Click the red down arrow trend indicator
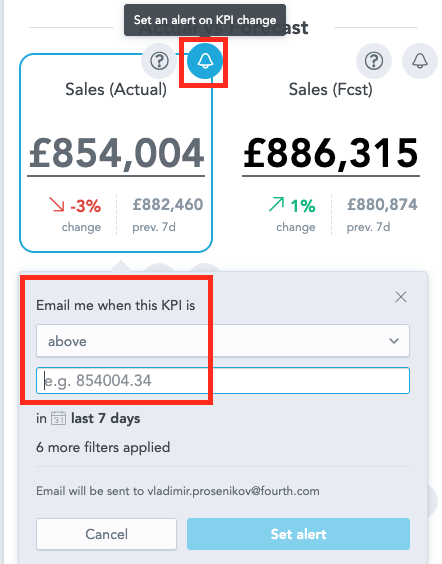442x564 pixels. (x=57, y=204)
